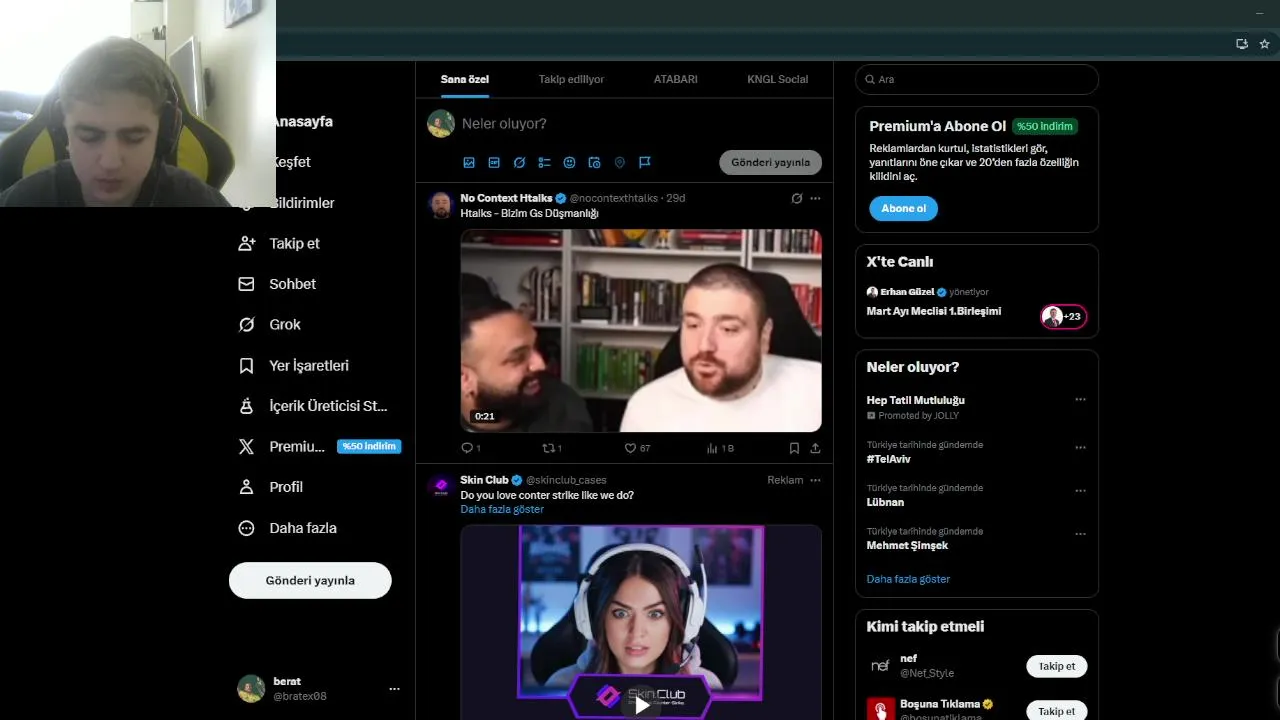Click the browser install app icon
This screenshot has width=1280, height=720.
[1241, 44]
